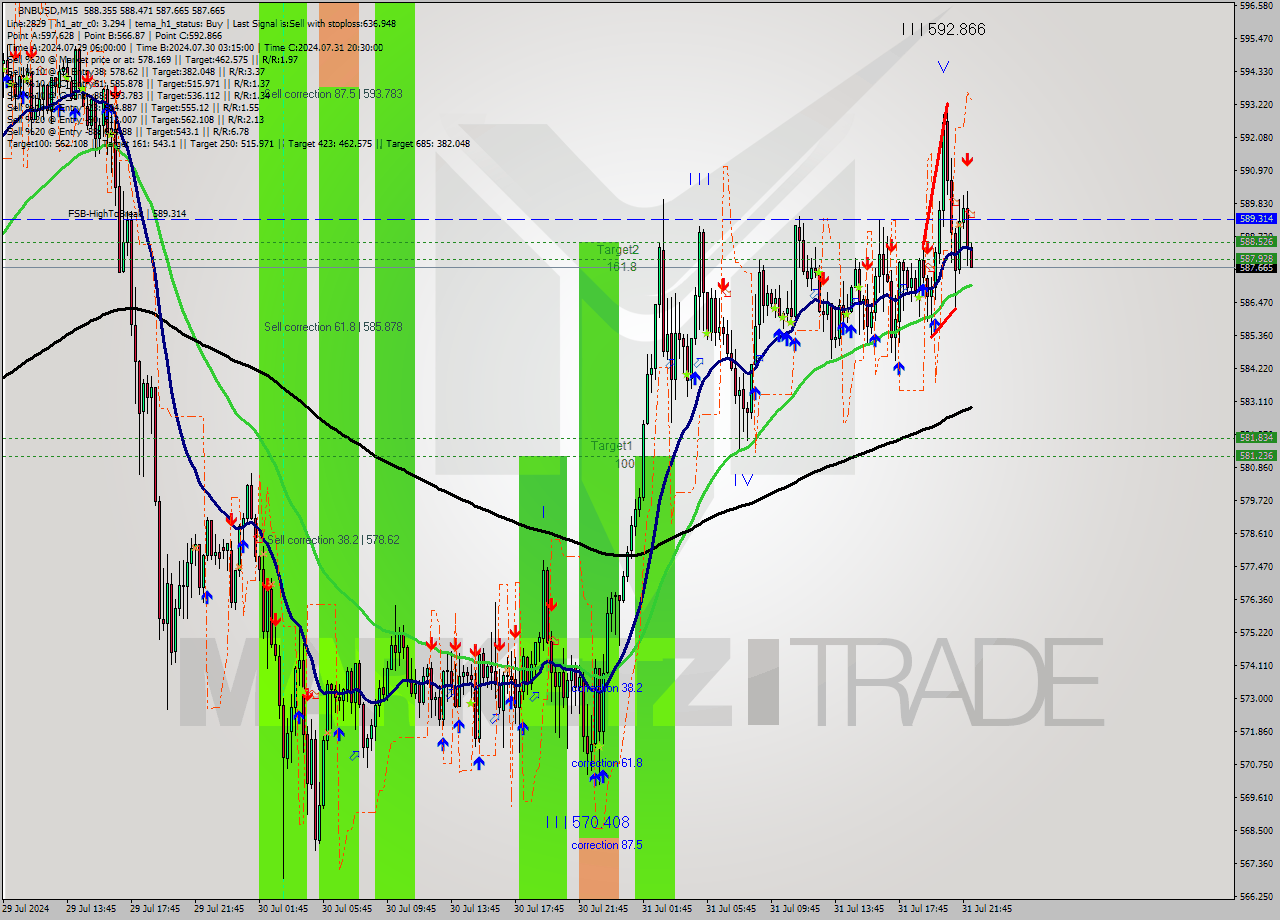Screen dimensions: 1280x920
Task: Click the blue 589.314 price tag on axis
Action: point(1256,218)
